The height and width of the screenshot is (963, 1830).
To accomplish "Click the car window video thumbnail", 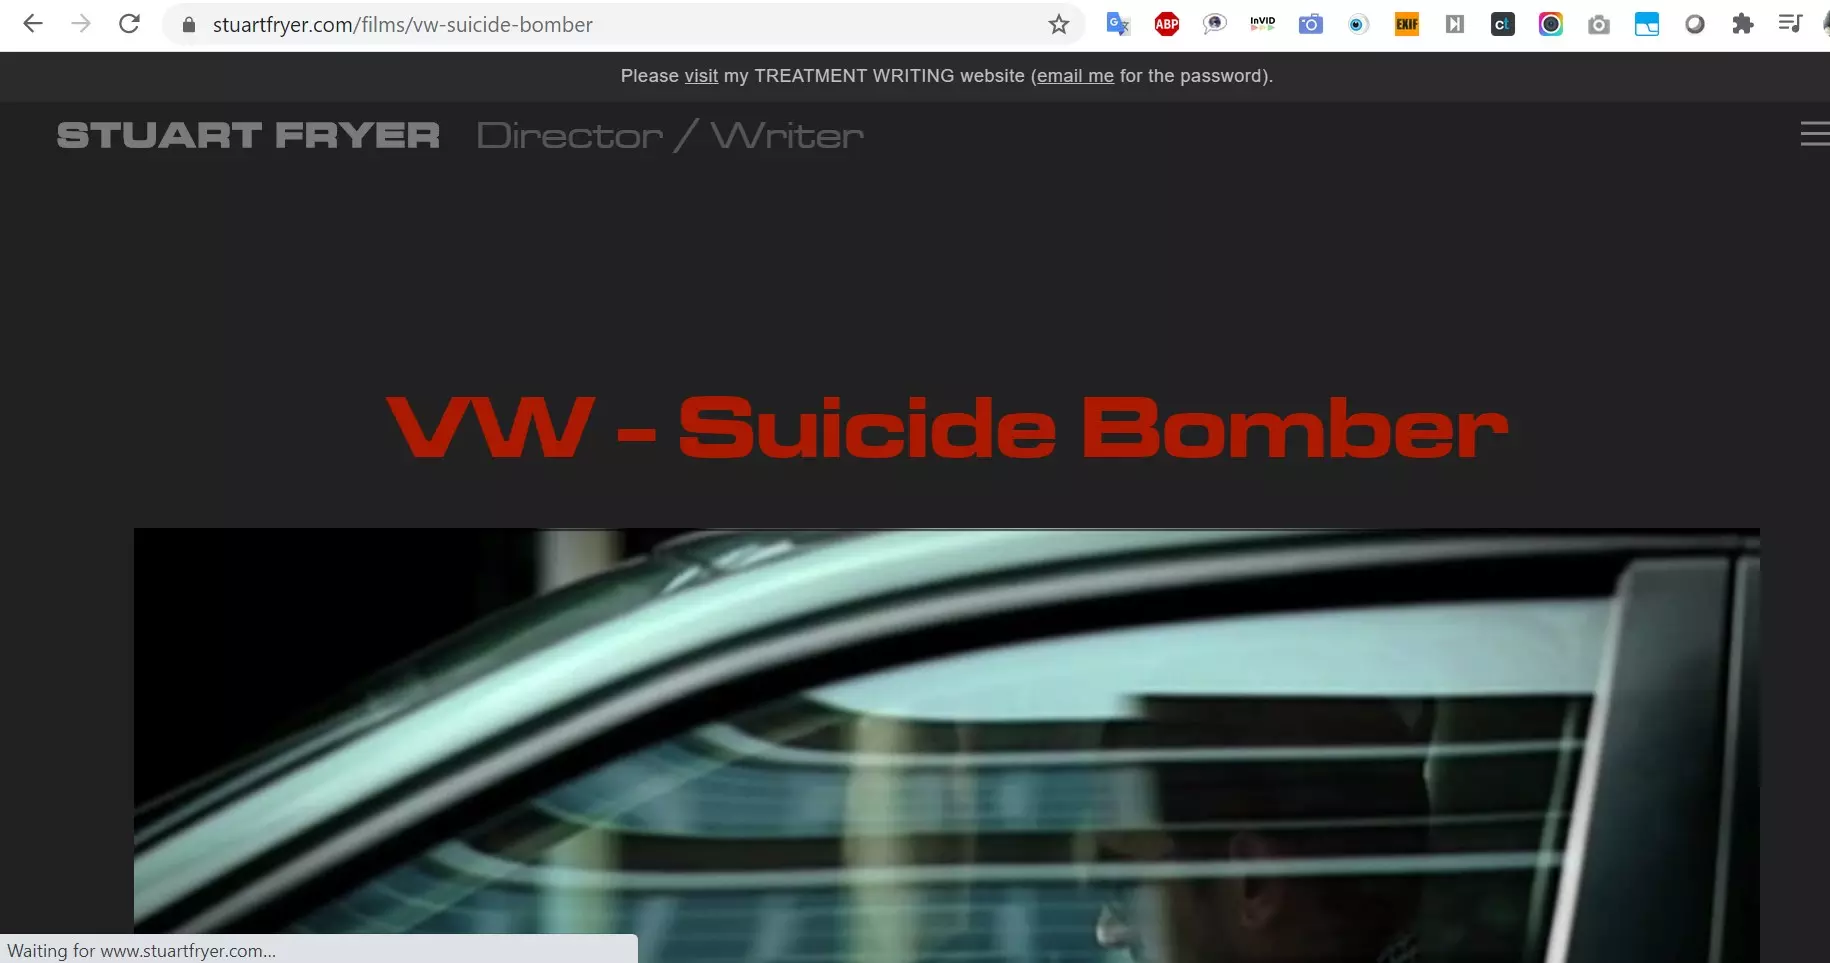I will (x=946, y=745).
